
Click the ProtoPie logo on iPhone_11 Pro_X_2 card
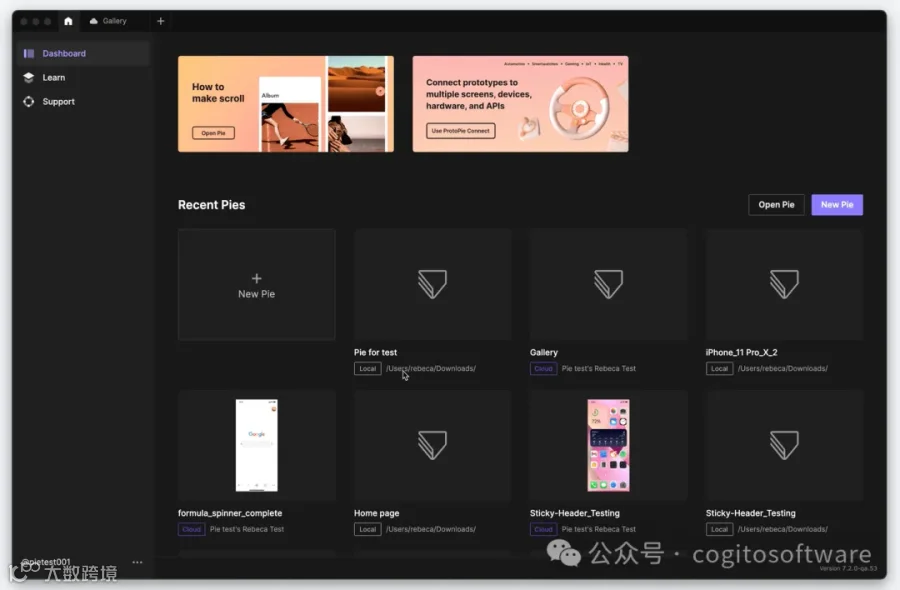click(784, 284)
